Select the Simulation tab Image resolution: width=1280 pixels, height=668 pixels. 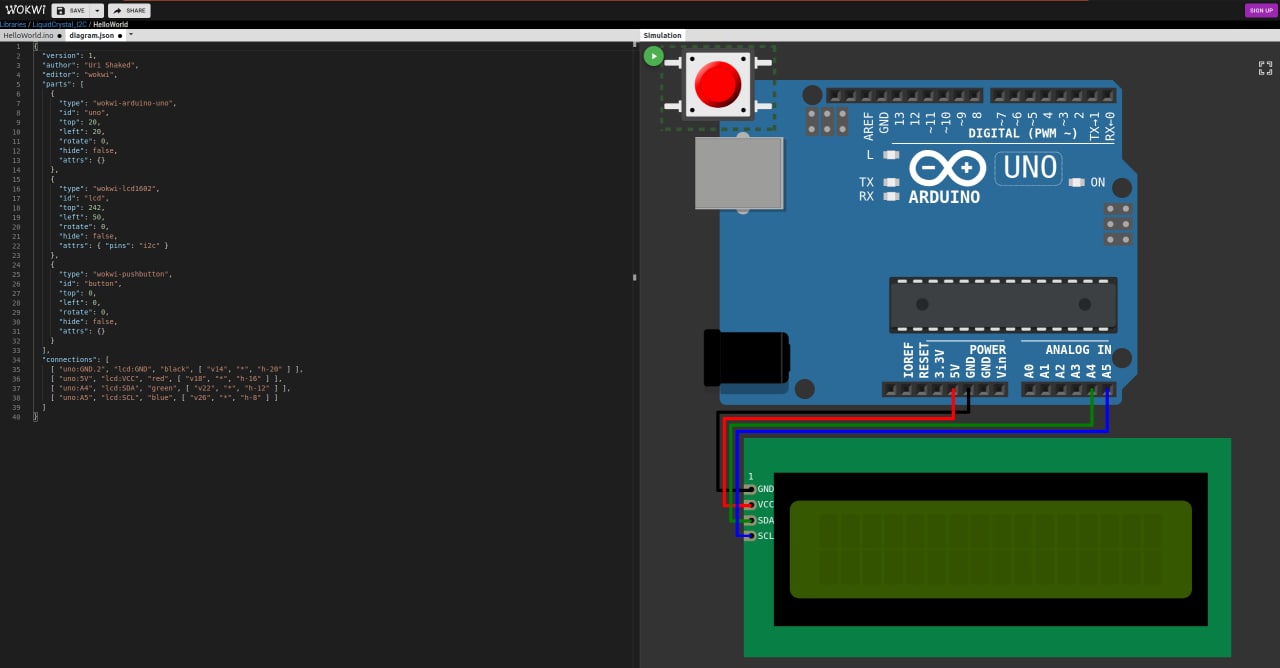[662, 35]
